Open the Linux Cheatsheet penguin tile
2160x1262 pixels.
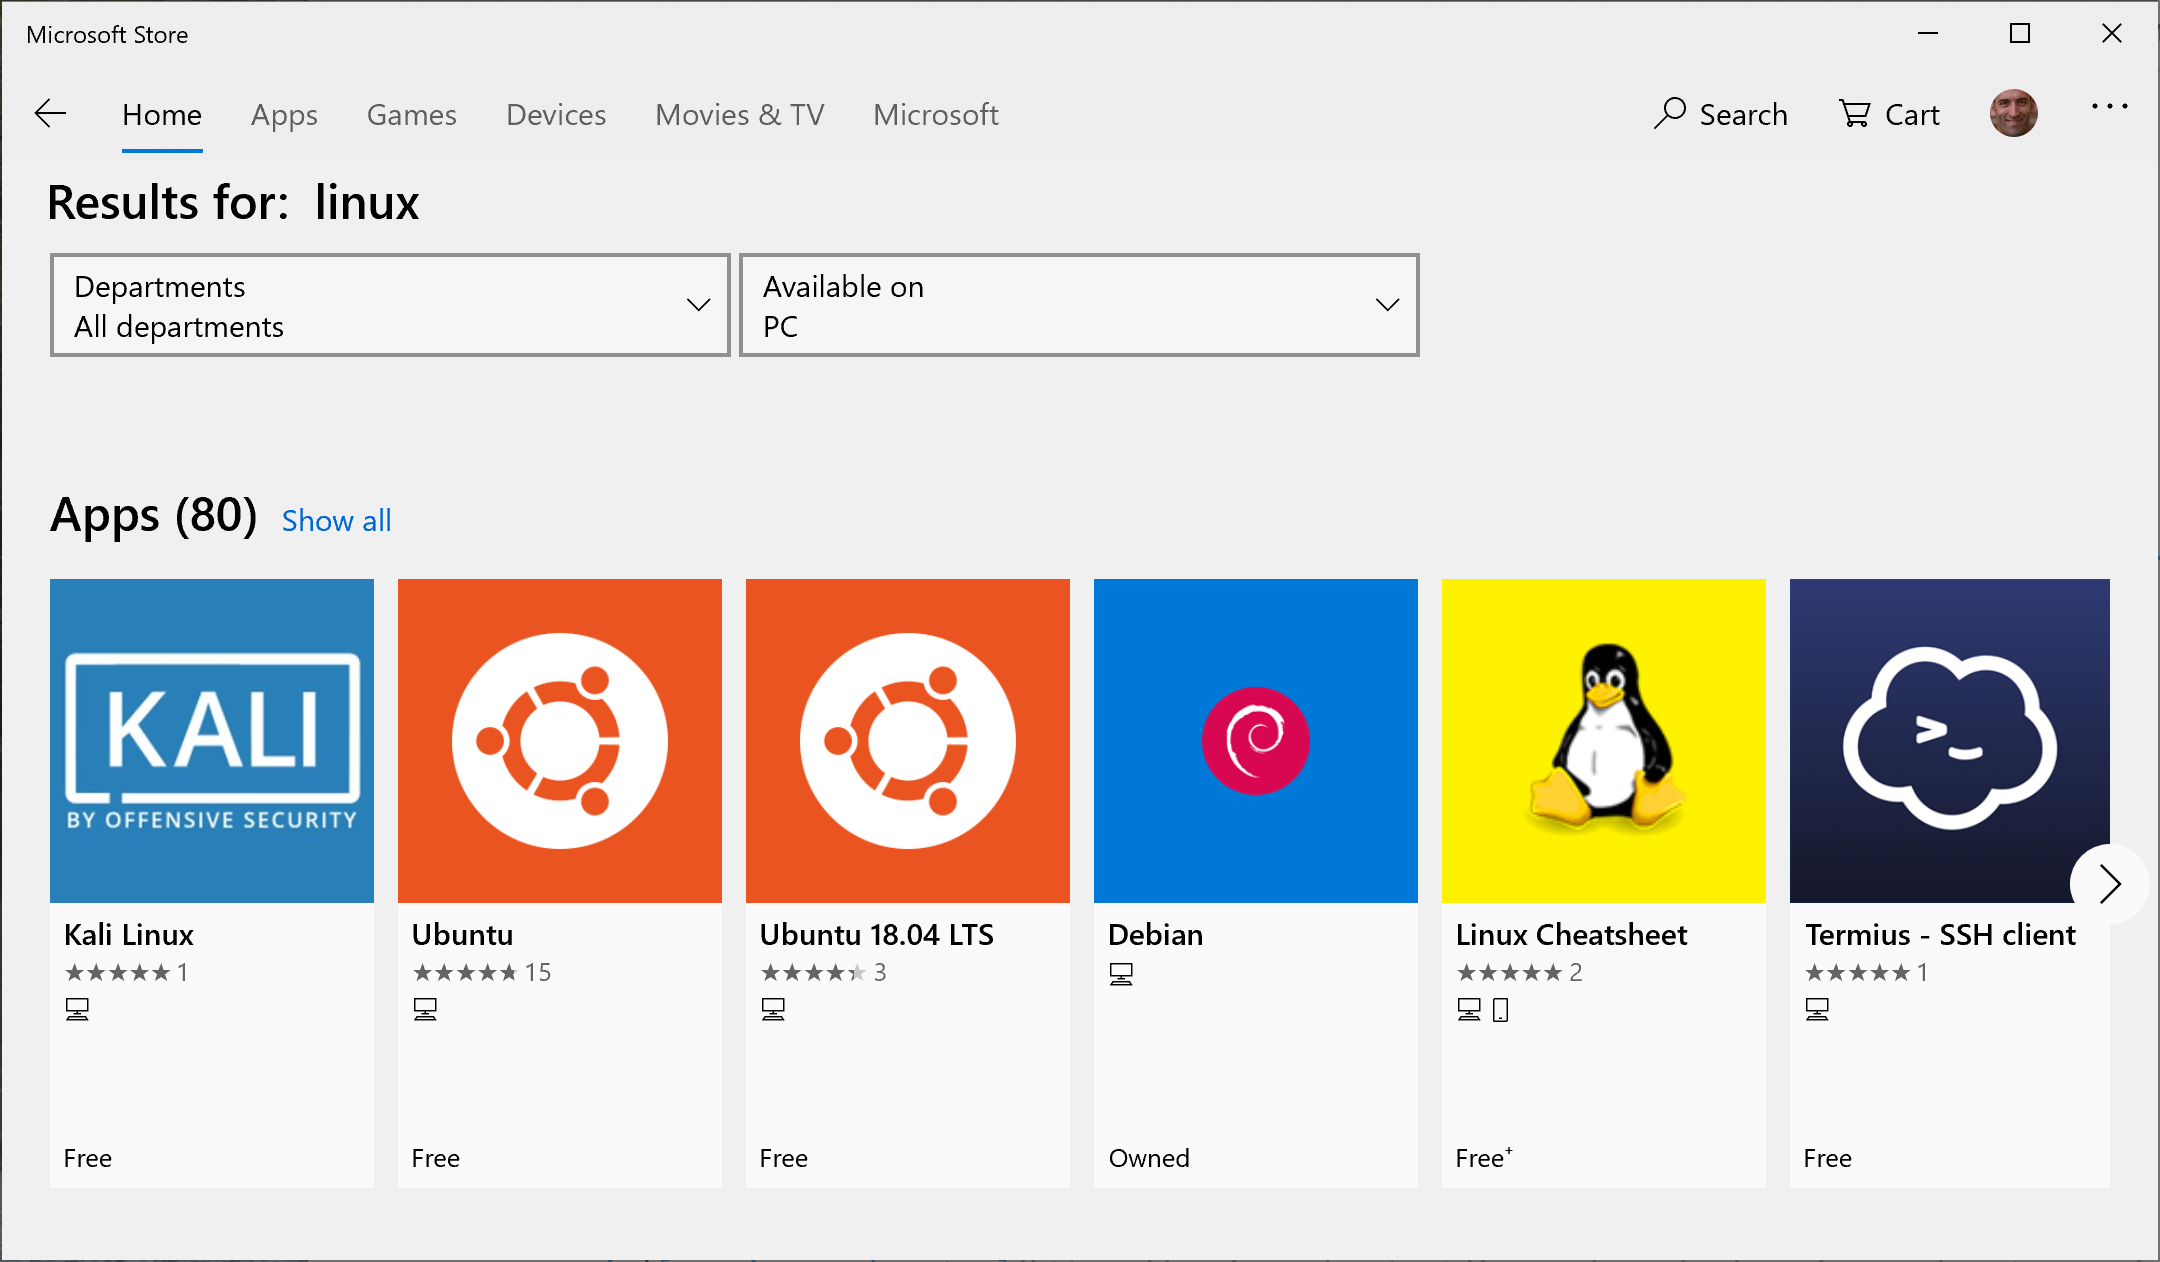tap(1604, 741)
